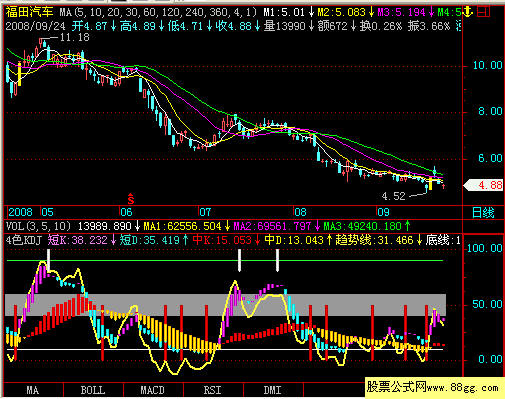
Task: Click the 2008 year label on time axis
Action: tap(21, 212)
